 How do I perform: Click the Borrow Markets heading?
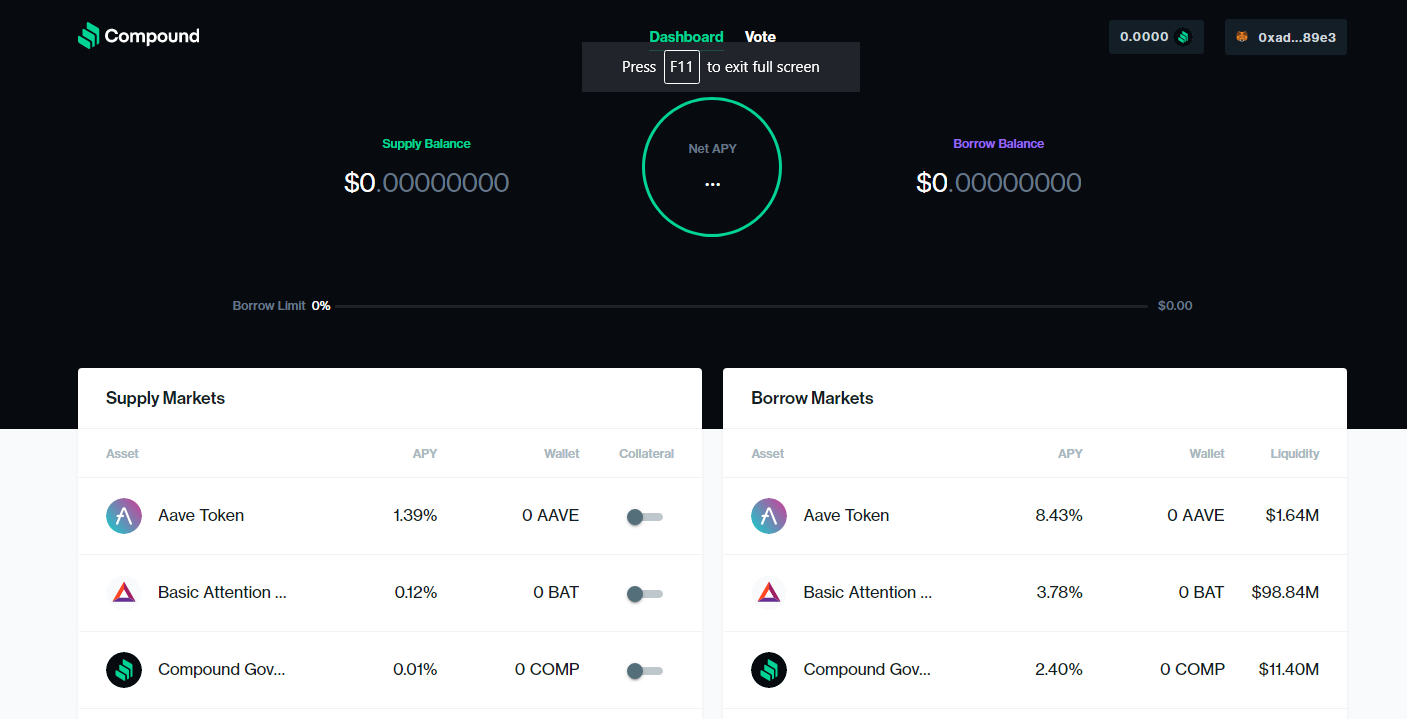812,398
